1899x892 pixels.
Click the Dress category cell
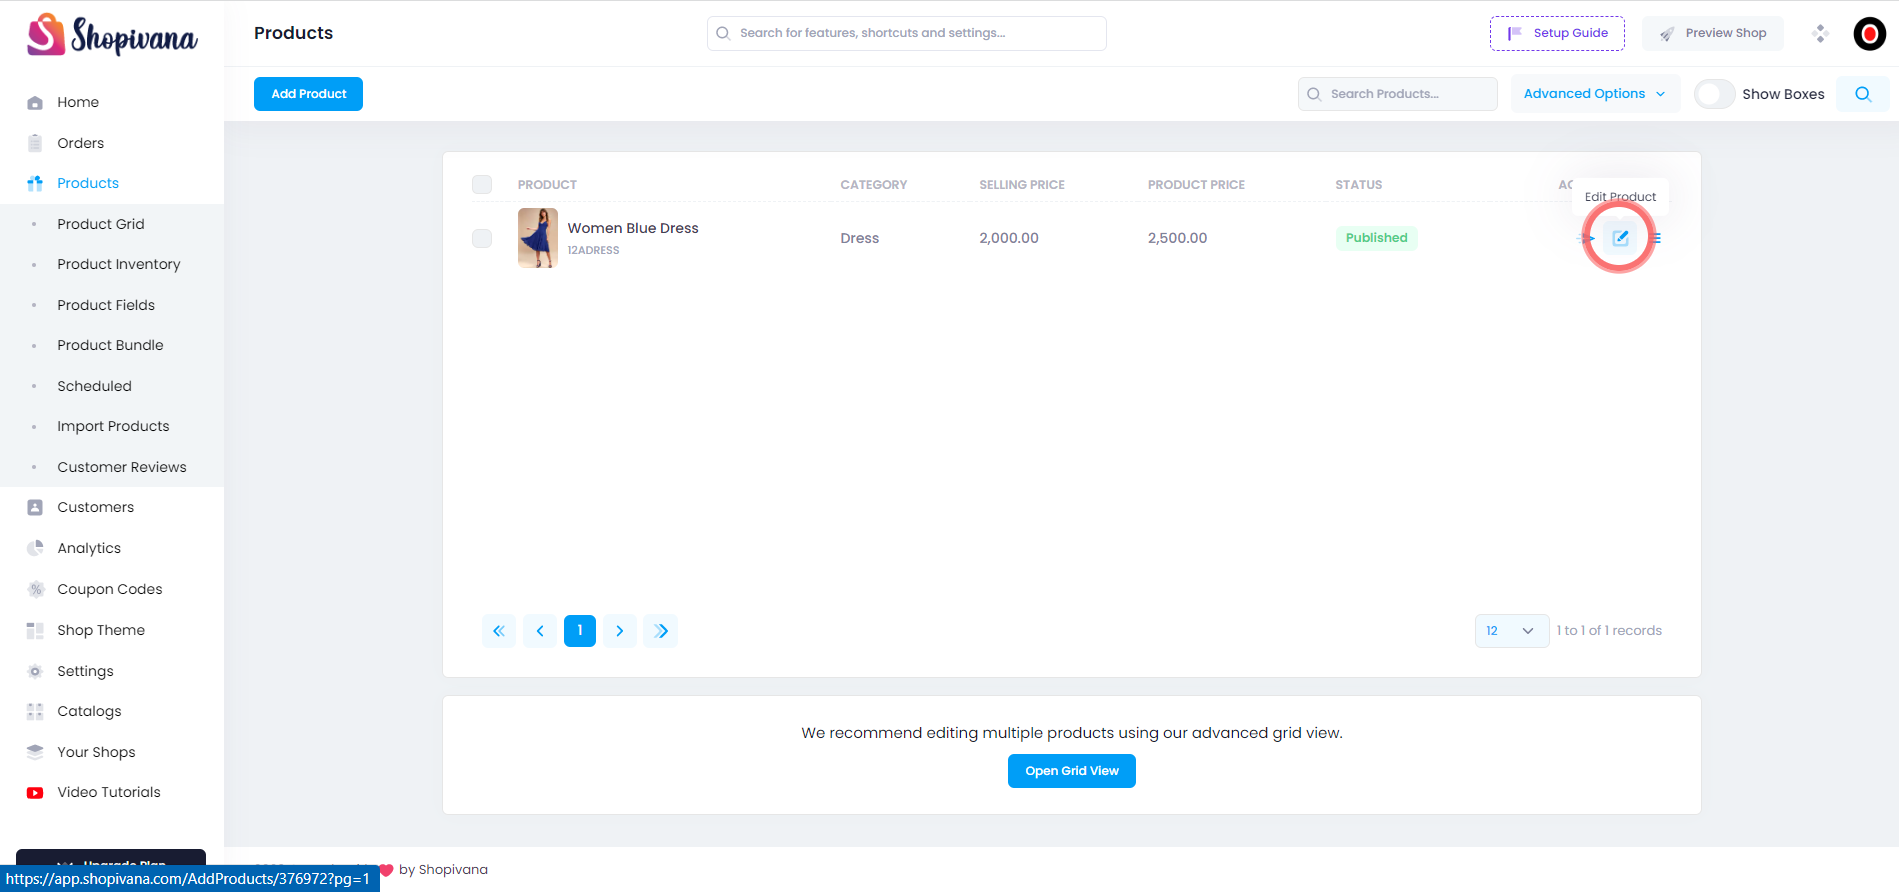(860, 238)
